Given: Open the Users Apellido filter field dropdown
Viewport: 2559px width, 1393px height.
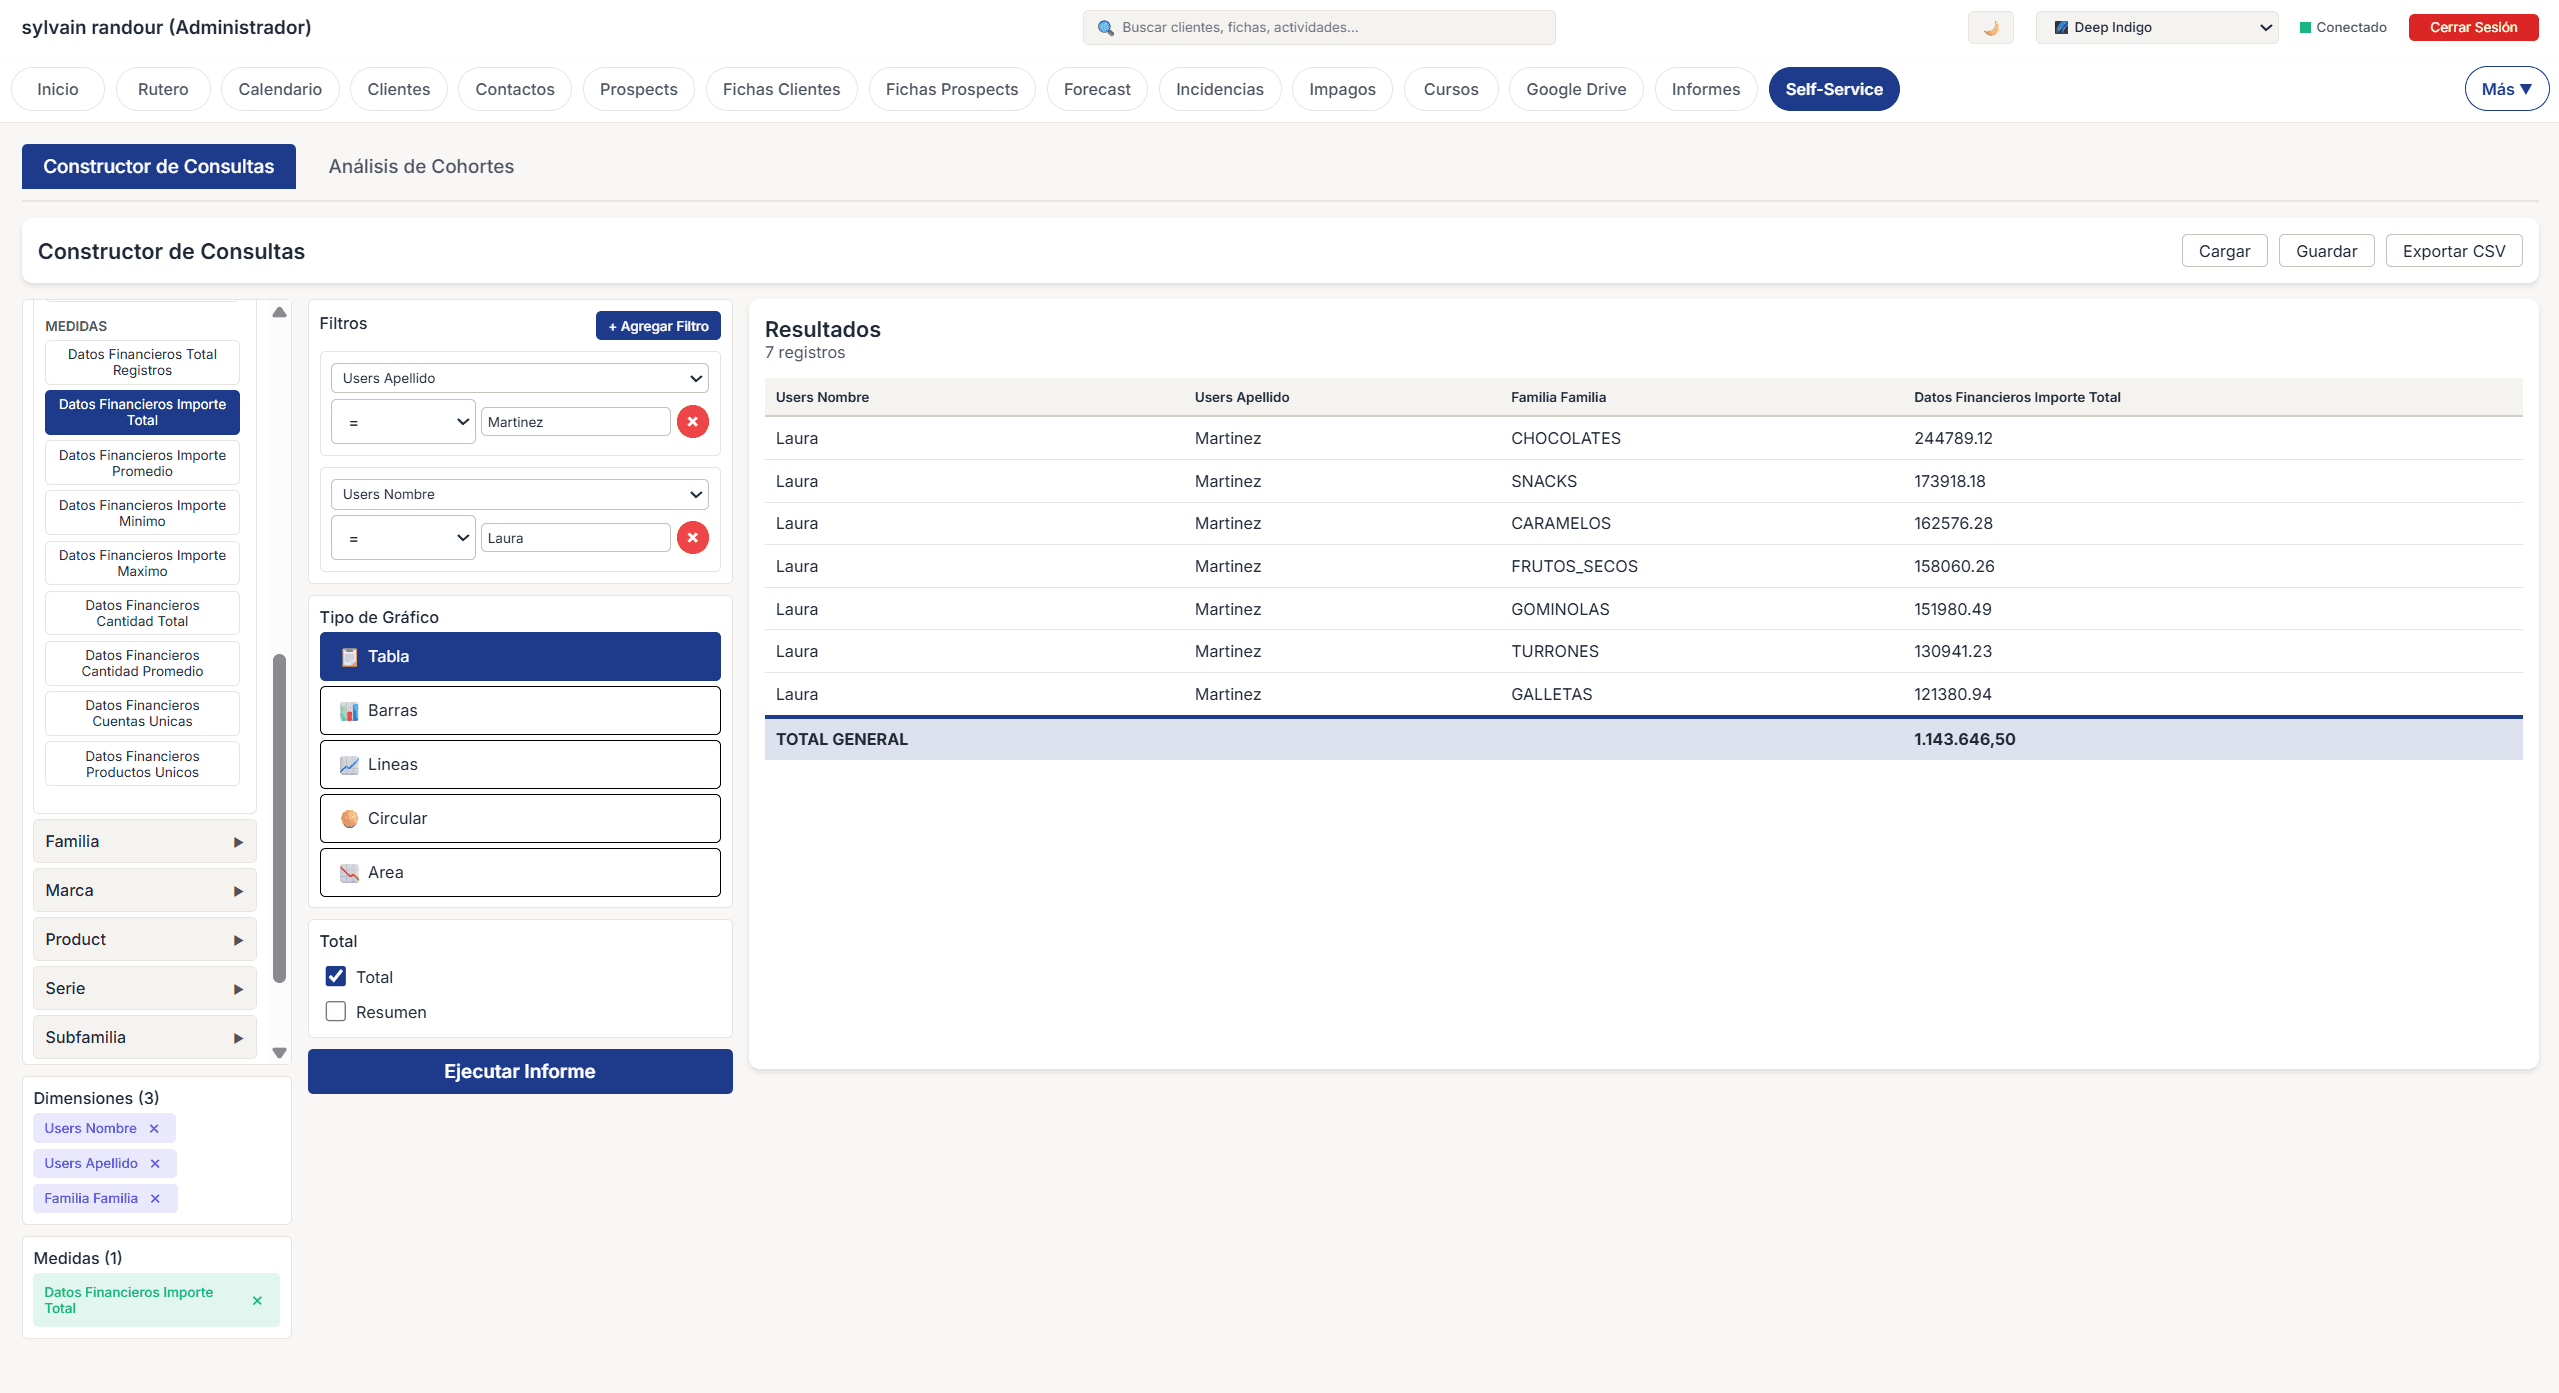Looking at the screenshot, I should [519, 377].
